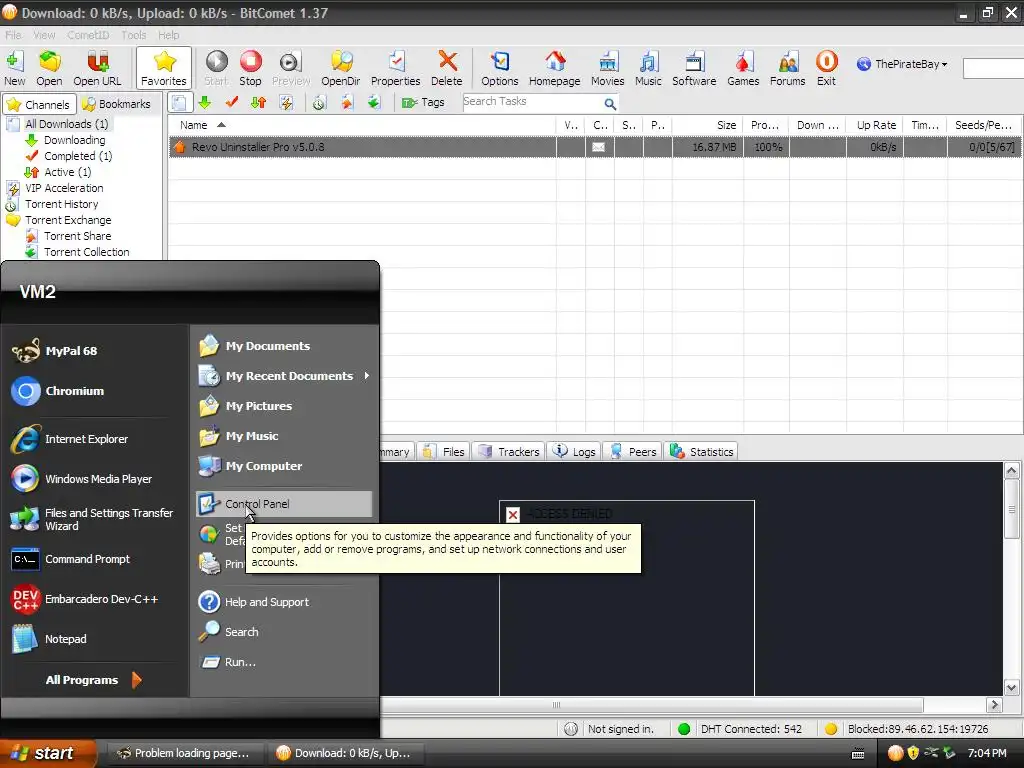Click the Music toolbar icon
This screenshot has width=1024, height=768.
pyautogui.click(x=648, y=68)
